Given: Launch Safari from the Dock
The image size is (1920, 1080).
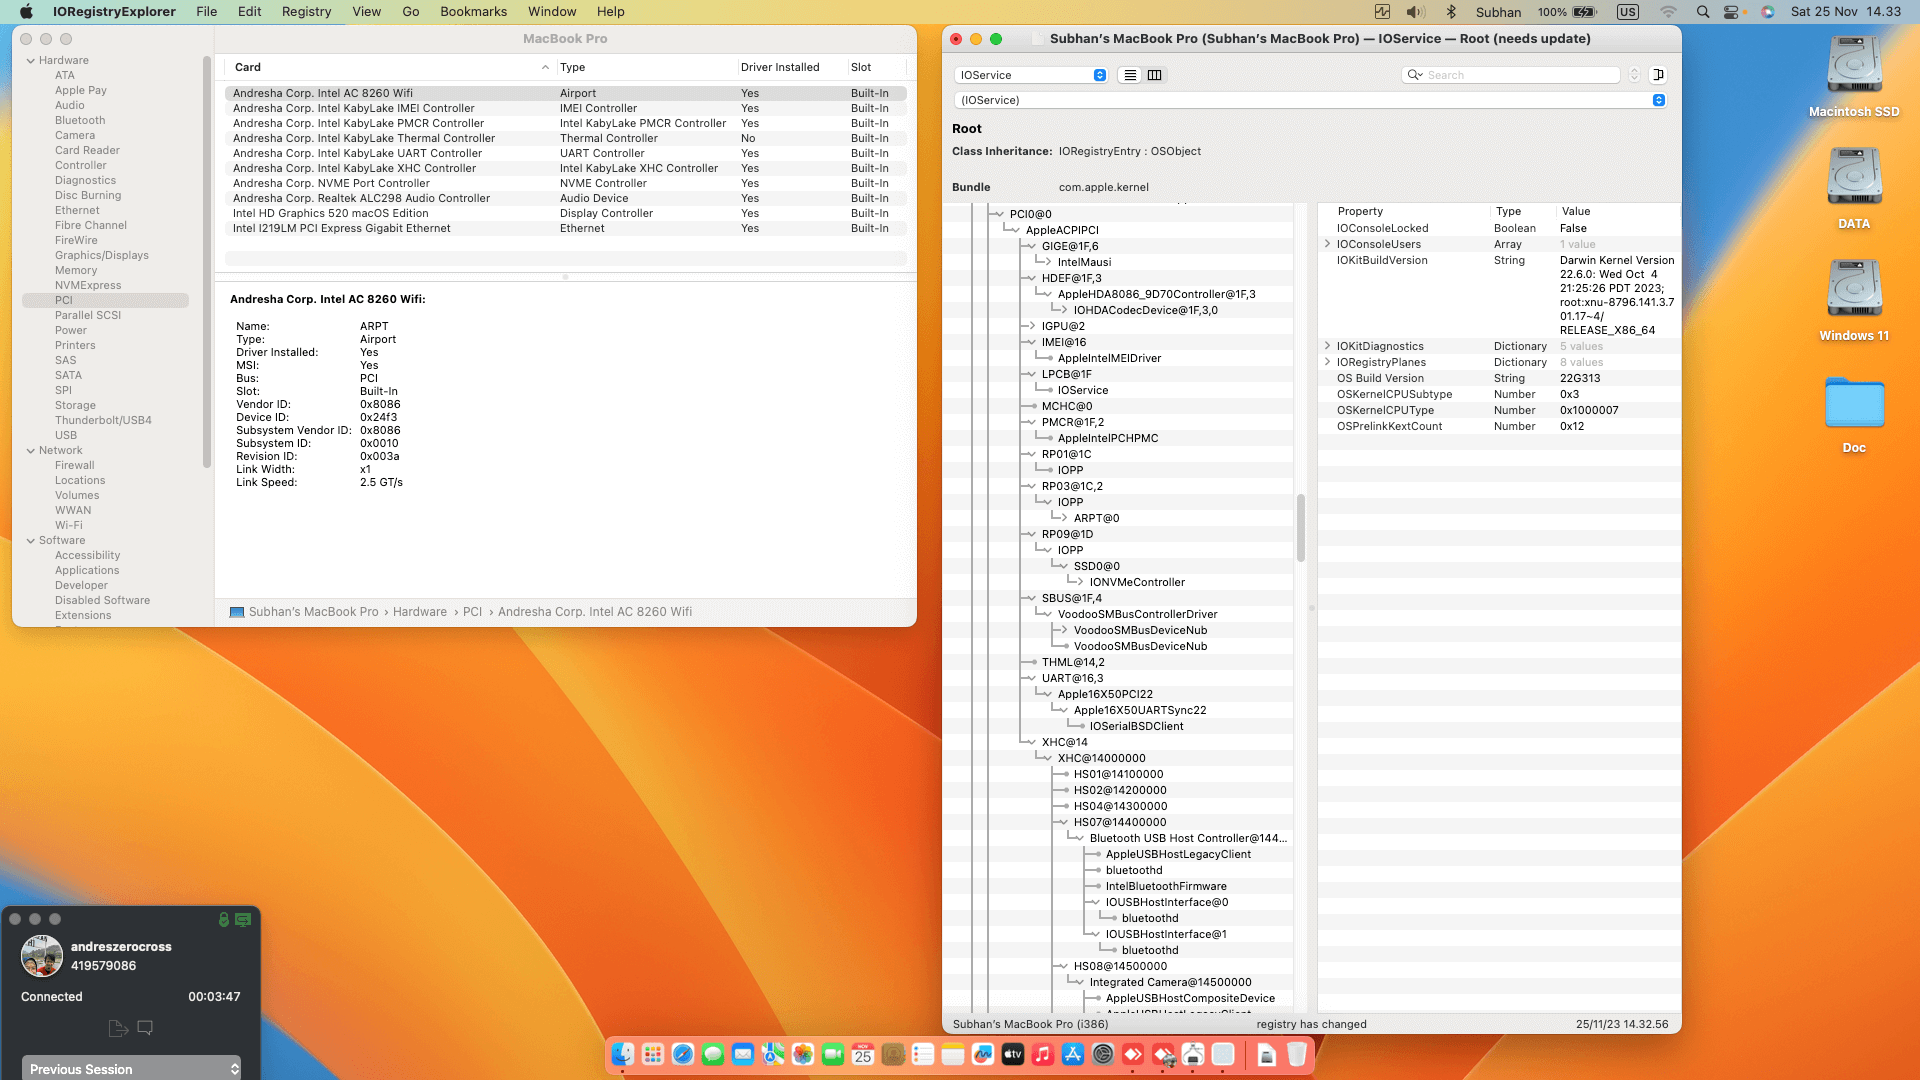Looking at the screenshot, I should point(683,1054).
